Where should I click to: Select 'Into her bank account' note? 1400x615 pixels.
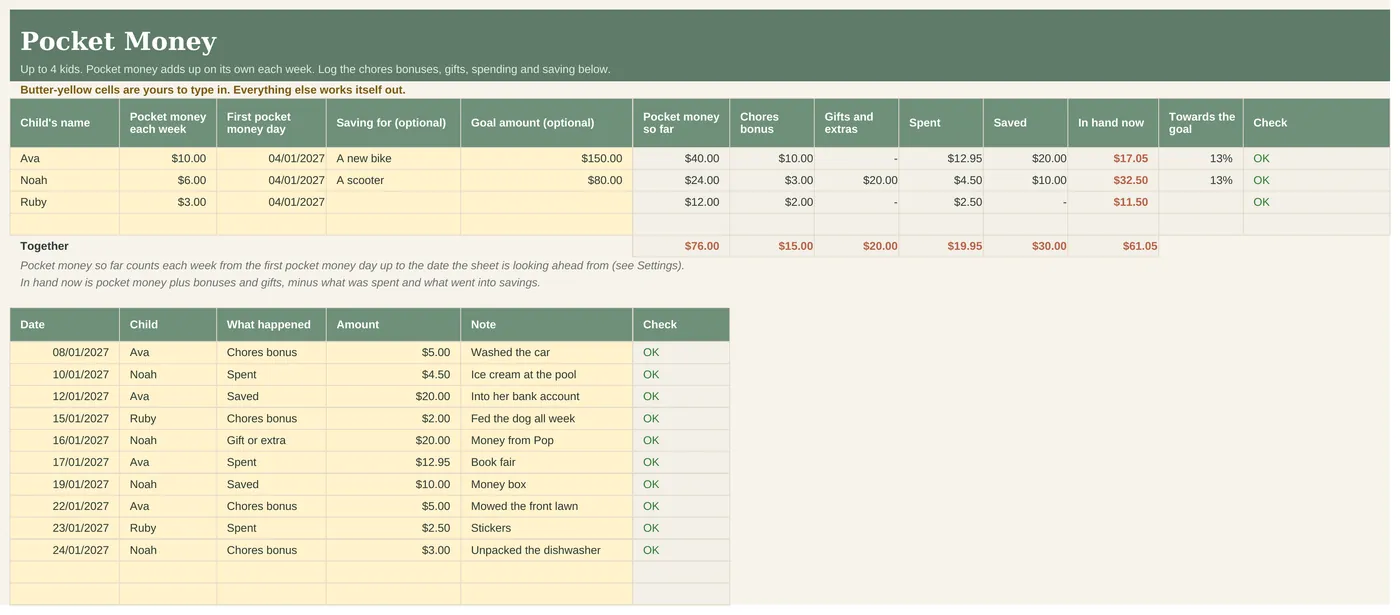coord(546,396)
